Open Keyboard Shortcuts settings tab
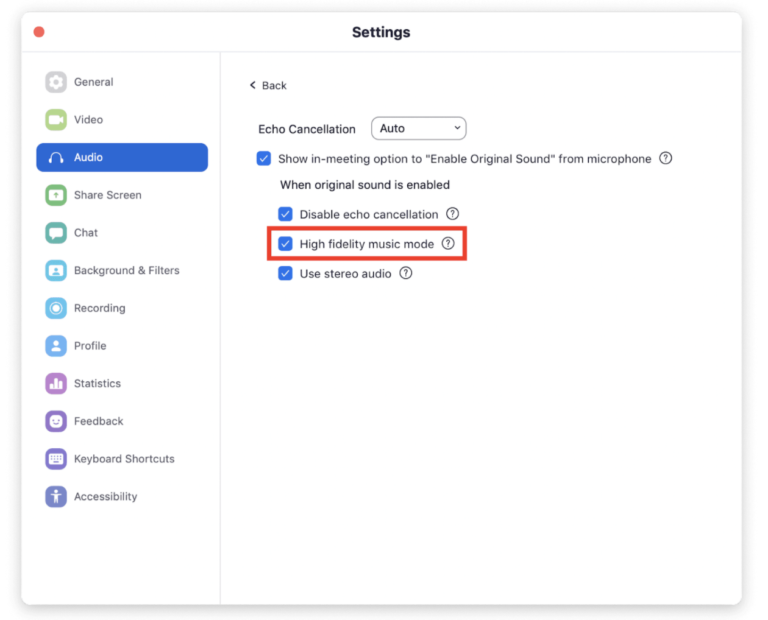 coord(122,459)
